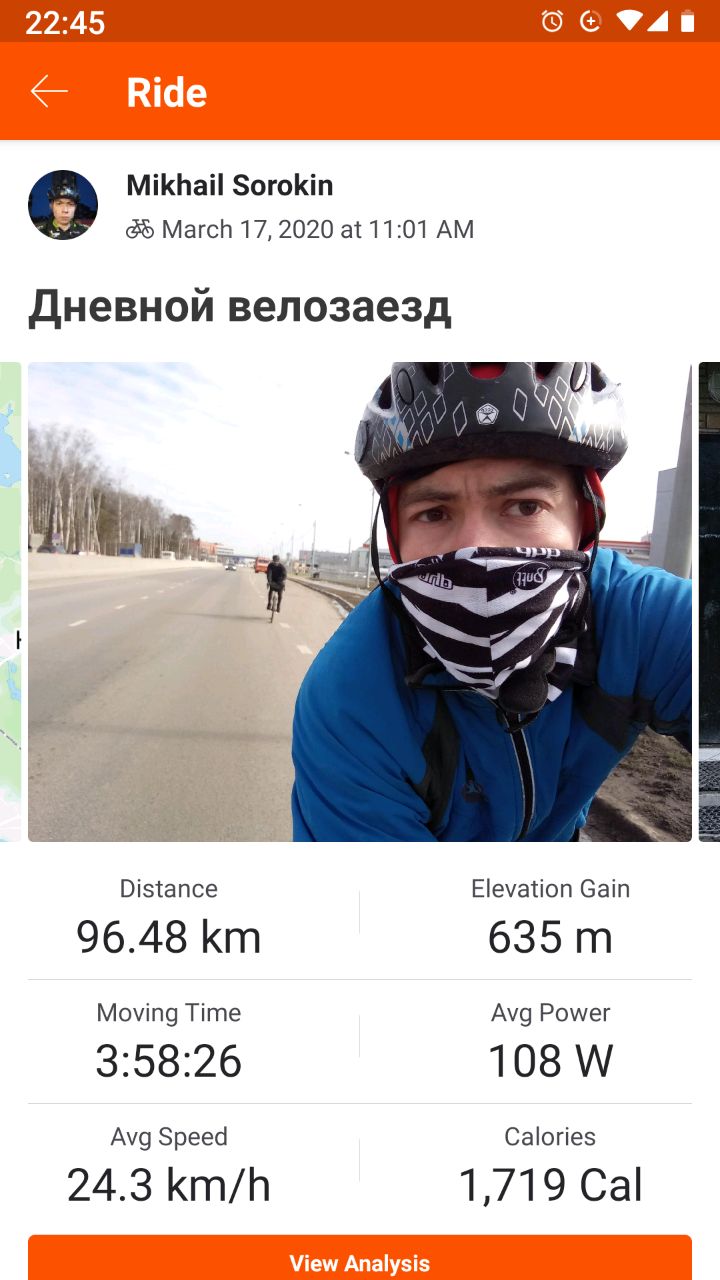The image size is (720, 1280).
Task: Show the map preview at left edge
Action: click(10, 602)
